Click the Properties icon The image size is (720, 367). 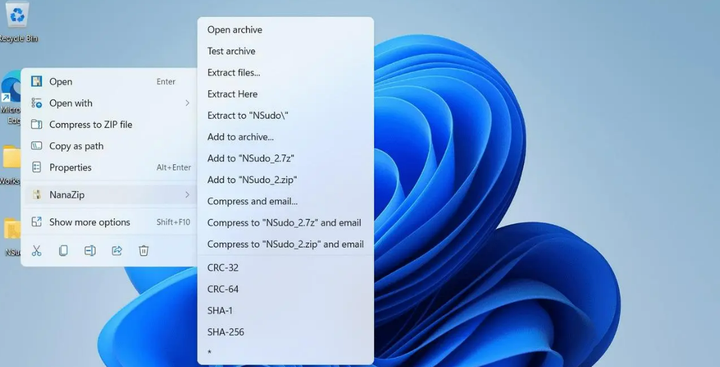36,167
